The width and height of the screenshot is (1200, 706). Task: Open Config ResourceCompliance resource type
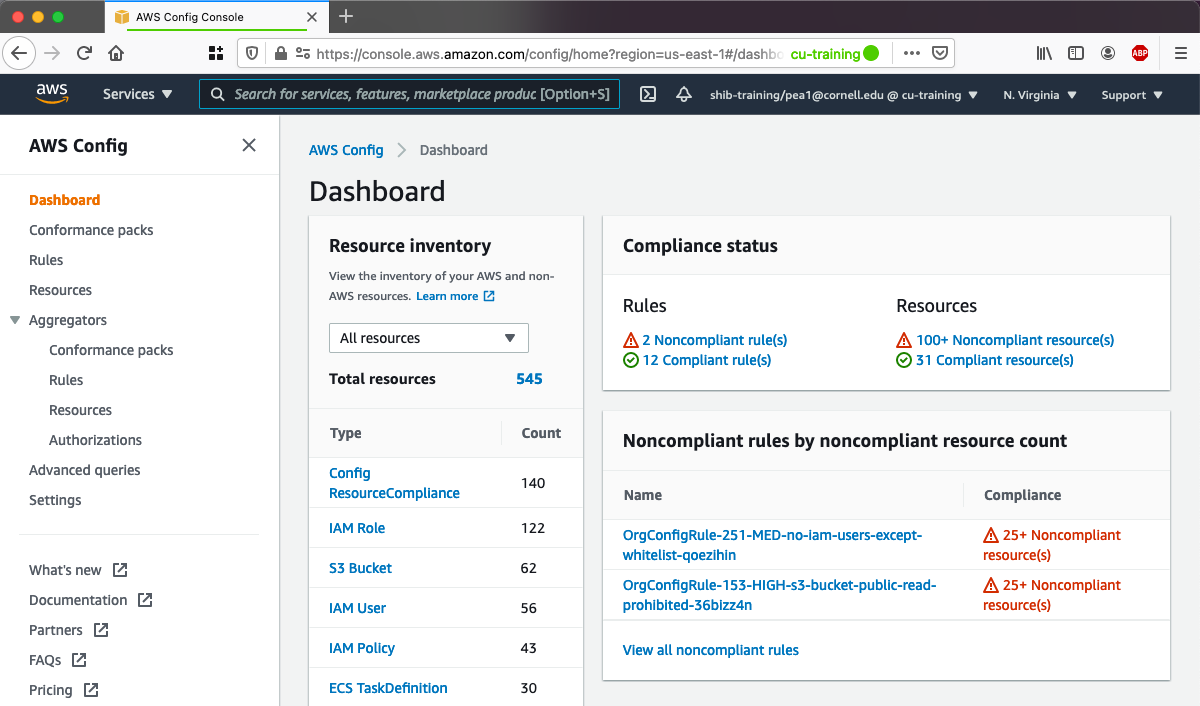pyautogui.click(x=394, y=483)
